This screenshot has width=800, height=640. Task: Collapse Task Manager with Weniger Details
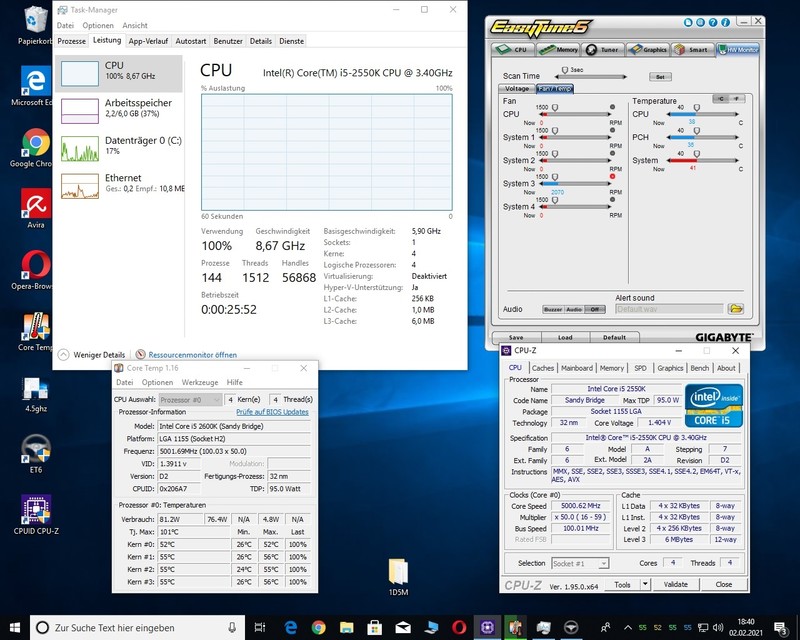[92, 355]
